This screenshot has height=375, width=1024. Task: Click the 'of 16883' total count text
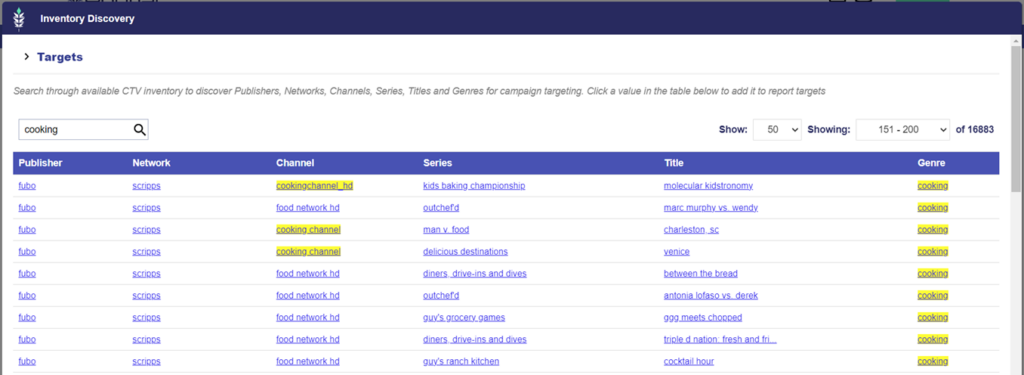tap(975, 129)
